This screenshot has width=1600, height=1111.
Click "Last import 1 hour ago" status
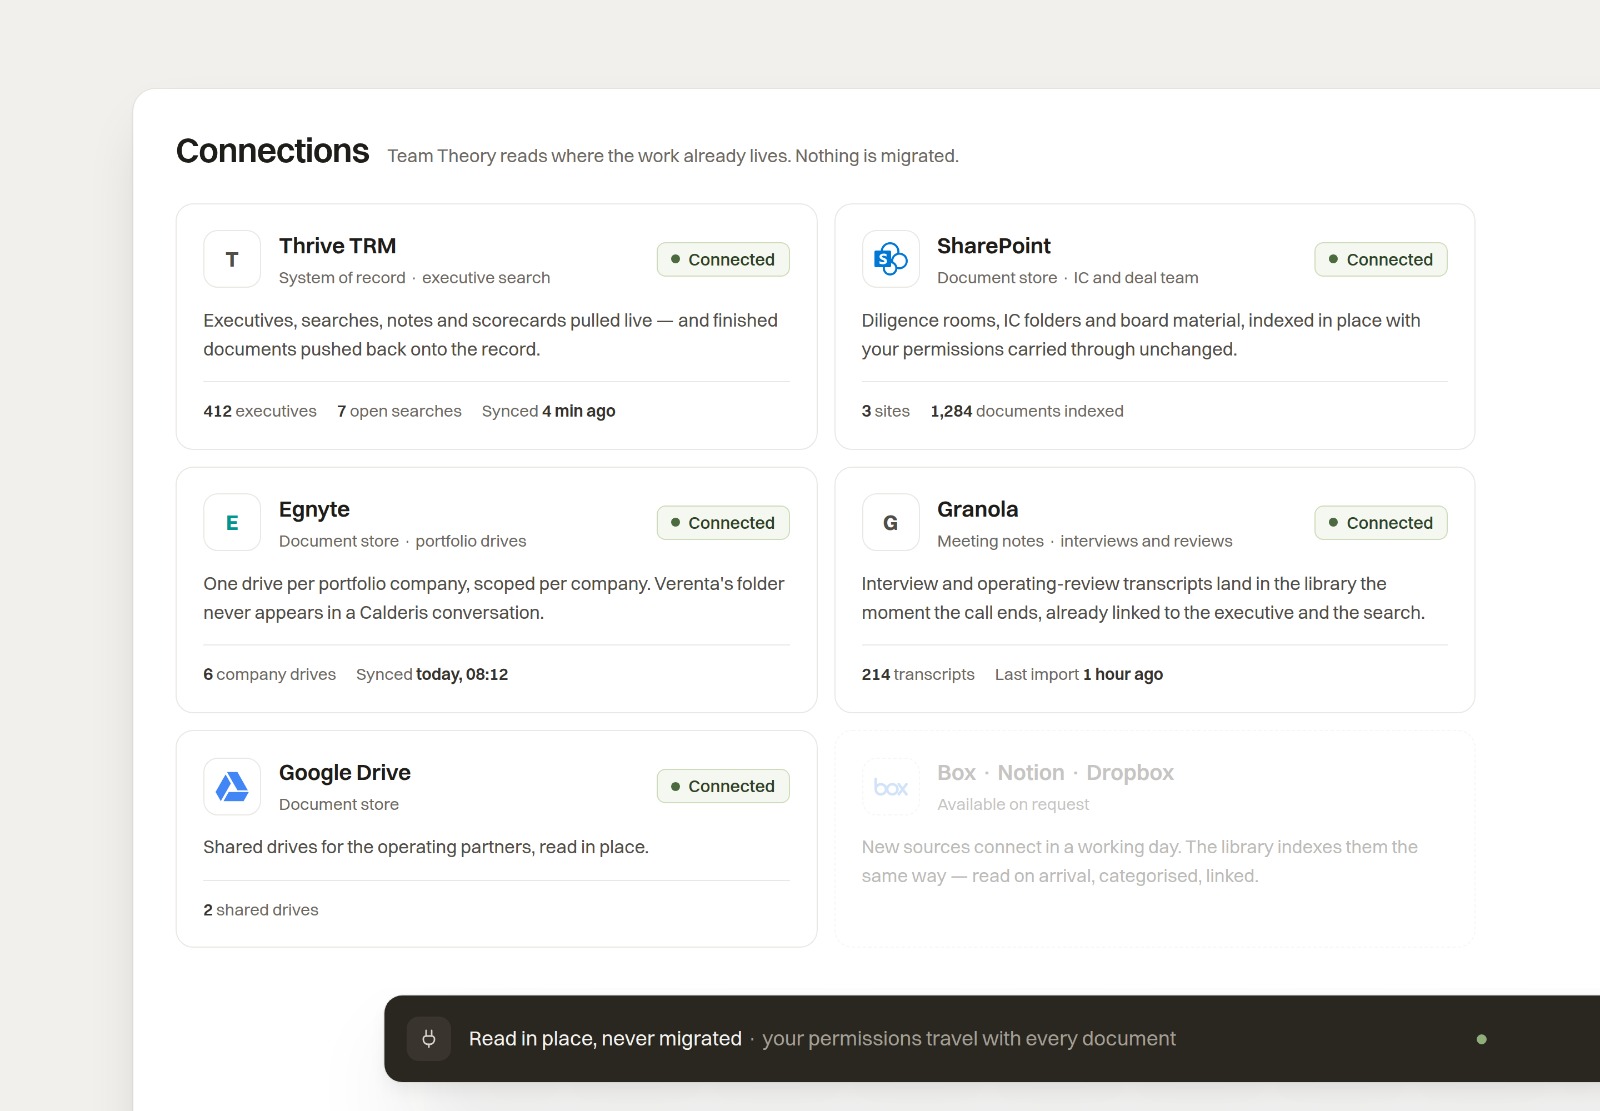click(1079, 674)
